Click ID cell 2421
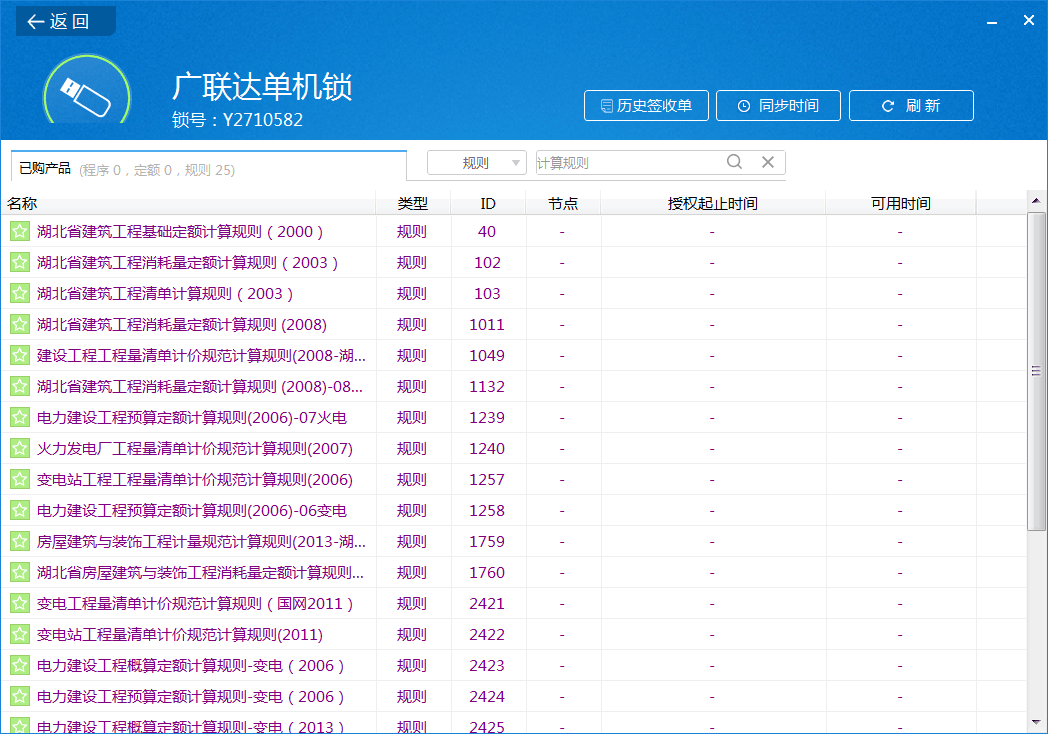Image resolution: width=1048 pixels, height=734 pixels. point(487,603)
